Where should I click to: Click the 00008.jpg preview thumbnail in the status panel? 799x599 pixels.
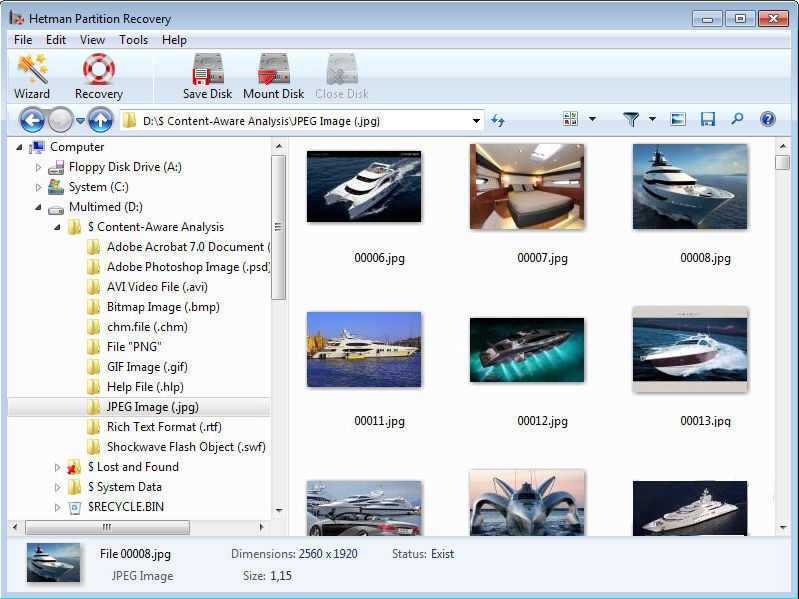click(x=54, y=562)
